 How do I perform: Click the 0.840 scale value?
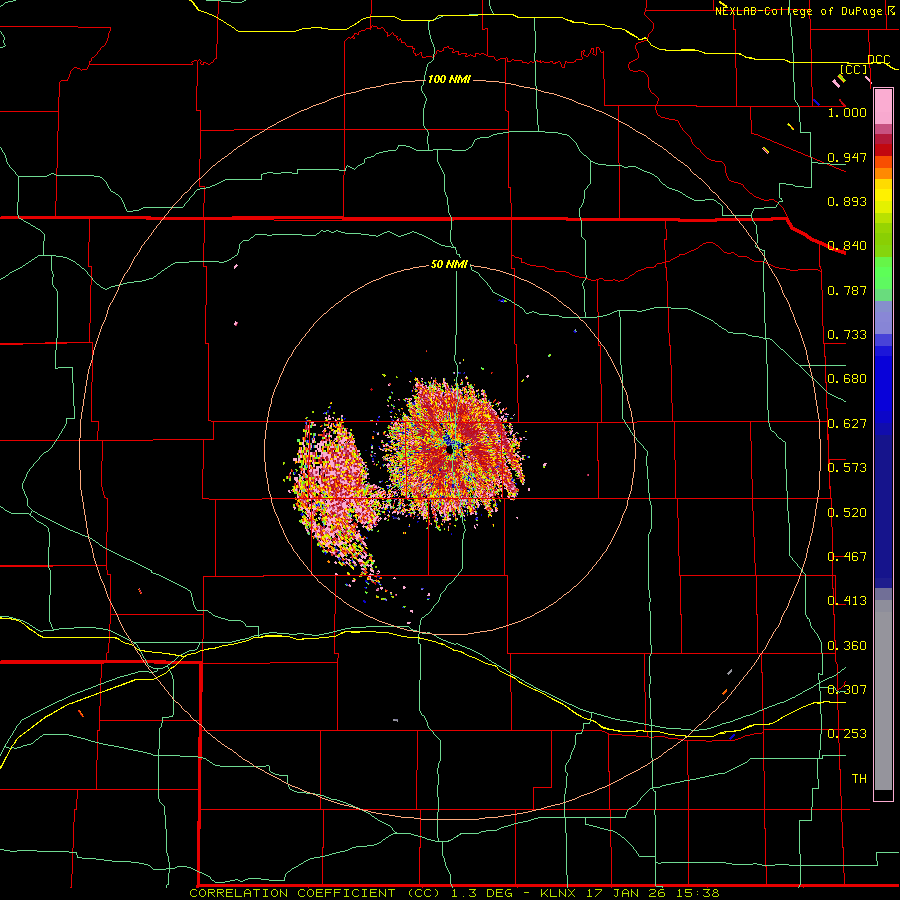847,246
